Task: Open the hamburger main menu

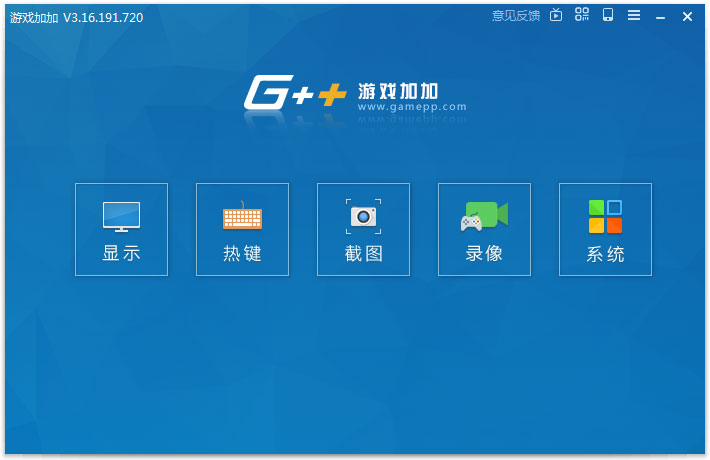Action: click(x=634, y=15)
